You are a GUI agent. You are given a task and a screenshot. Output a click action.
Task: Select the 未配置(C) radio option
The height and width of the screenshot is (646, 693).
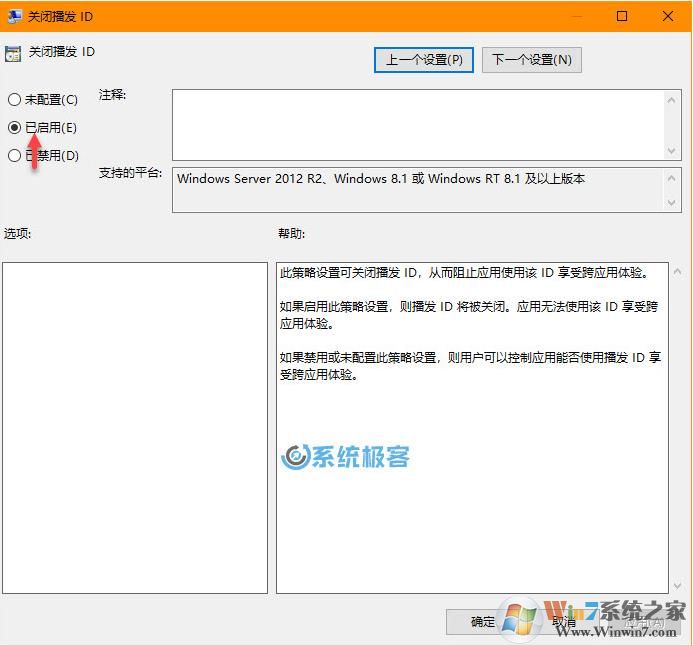tap(14, 100)
